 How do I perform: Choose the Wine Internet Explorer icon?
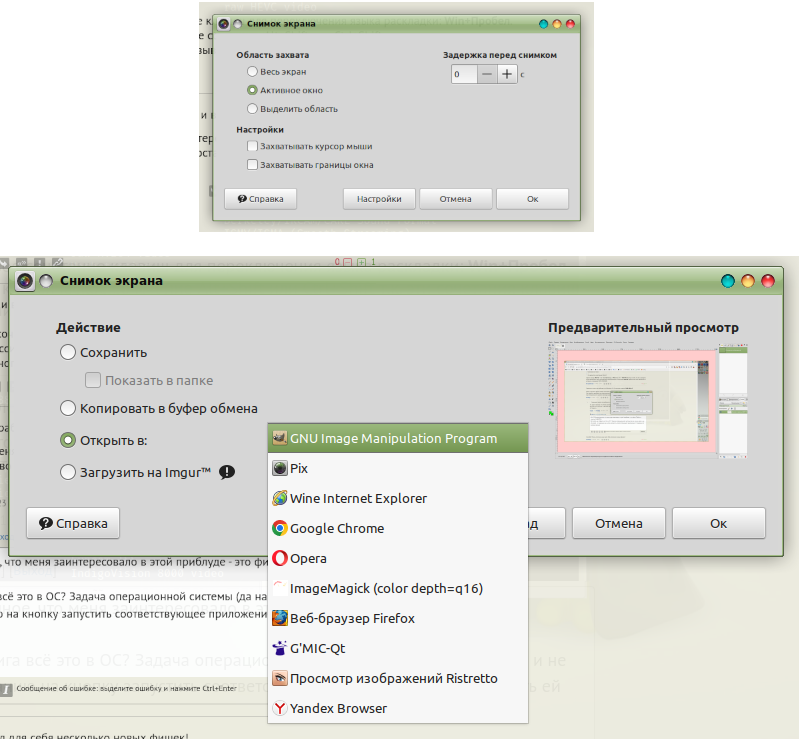pyautogui.click(x=281, y=498)
